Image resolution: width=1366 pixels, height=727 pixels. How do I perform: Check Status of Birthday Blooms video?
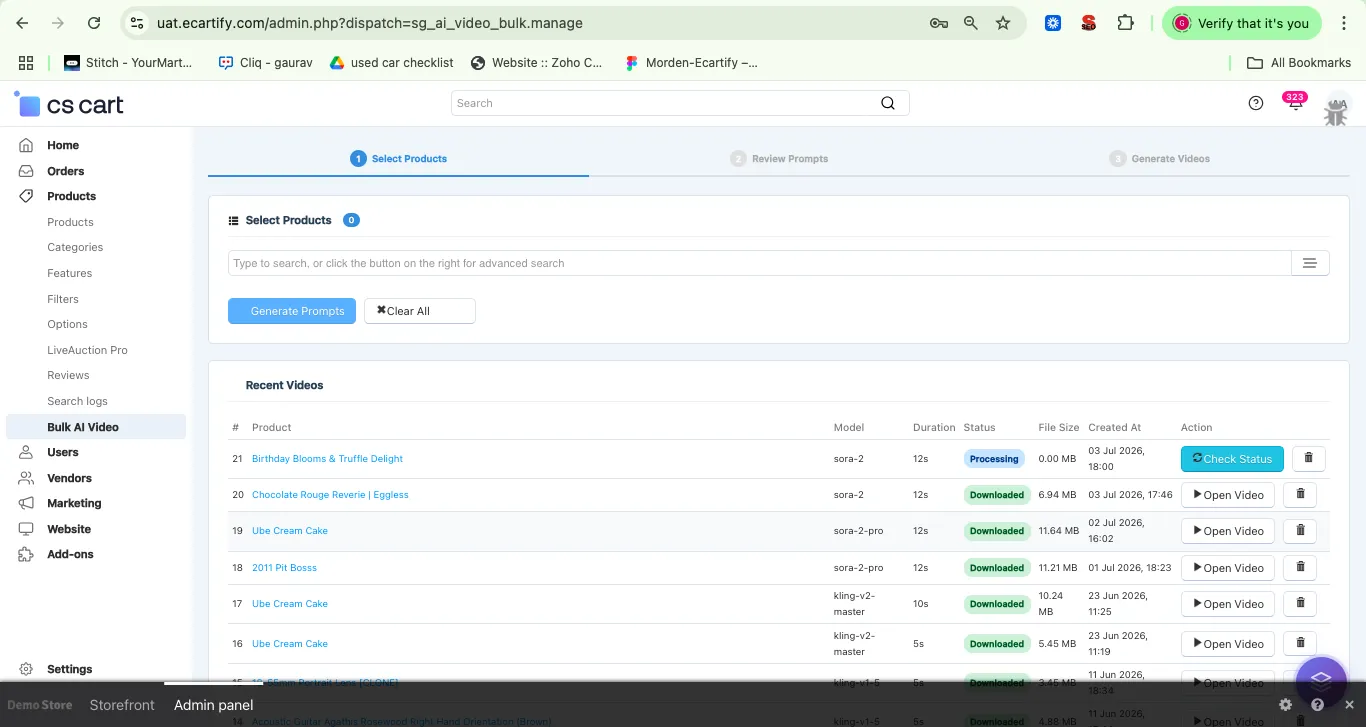click(x=1232, y=458)
